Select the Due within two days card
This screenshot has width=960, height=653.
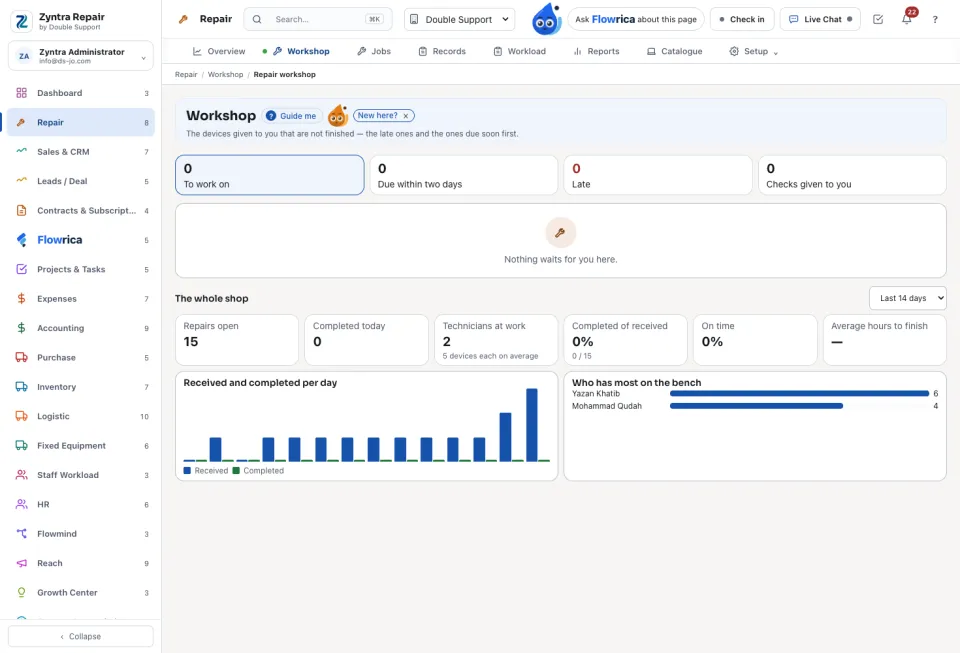point(463,175)
